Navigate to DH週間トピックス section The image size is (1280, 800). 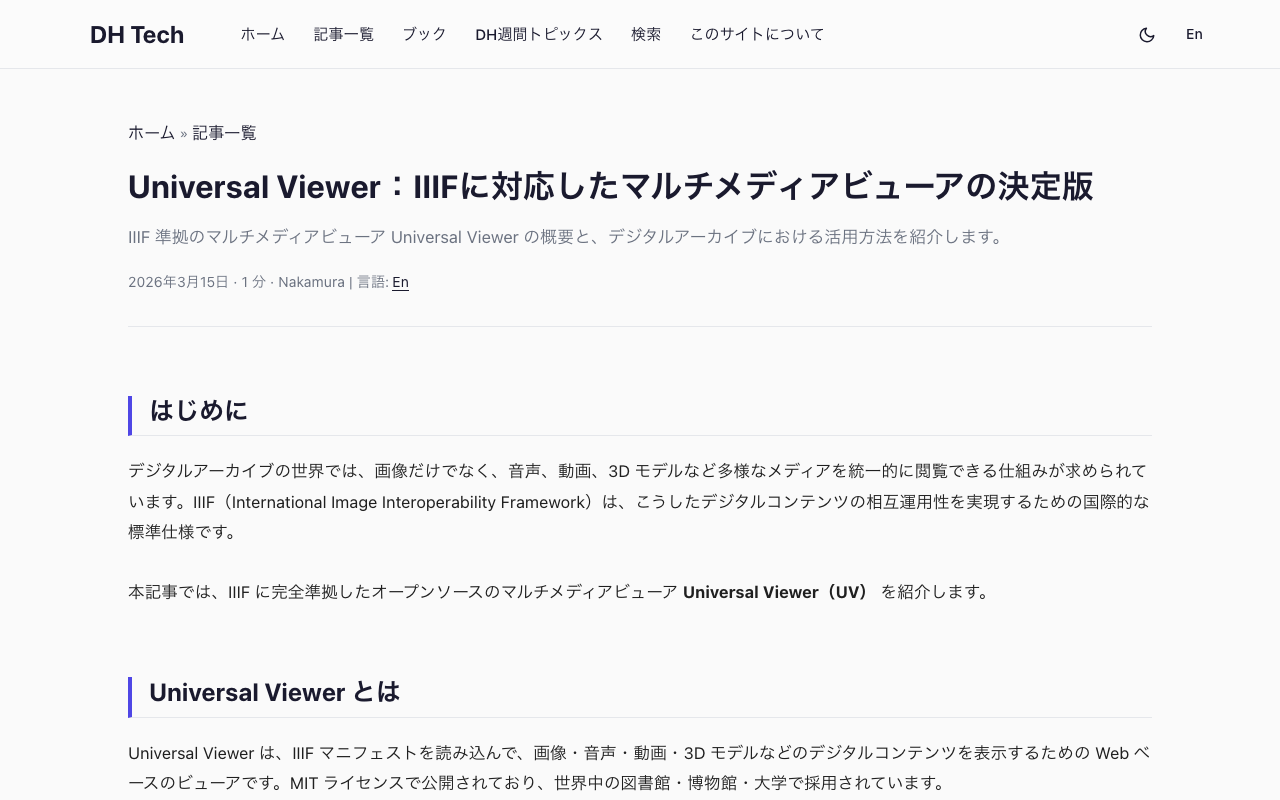coord(539,34)
